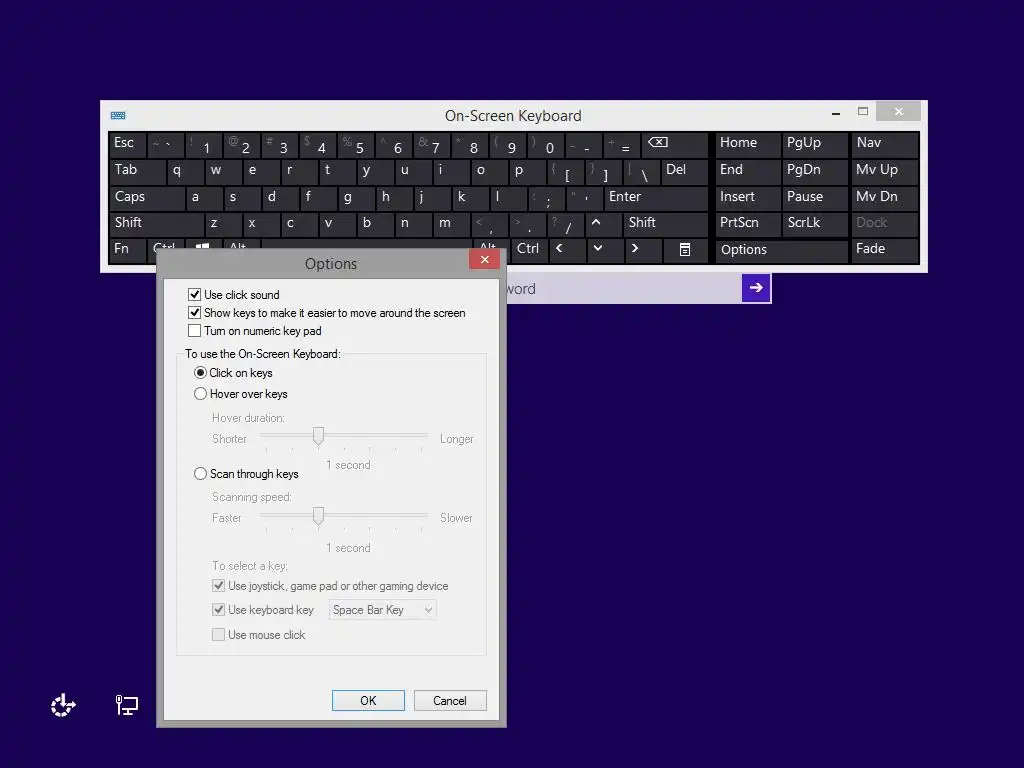
Task: Click OK in Options dialog
Action: pos(368,701)
